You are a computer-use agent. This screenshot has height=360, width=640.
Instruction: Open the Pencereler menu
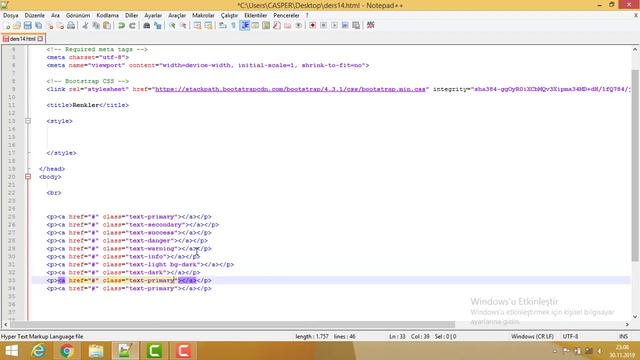[x=286, y=15]
